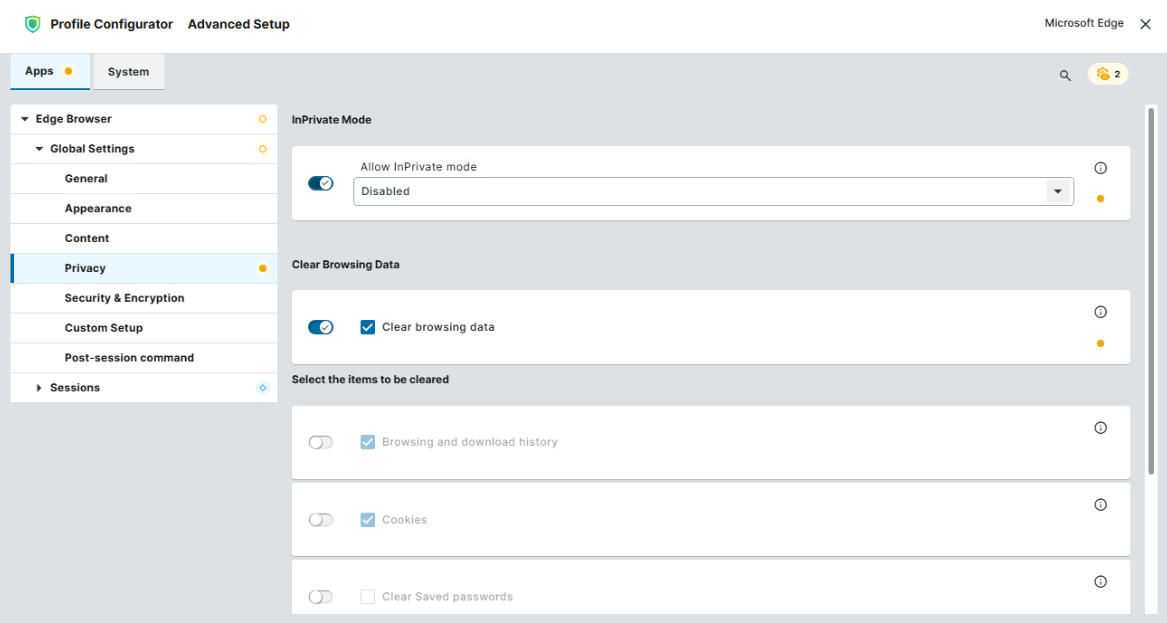Open the search magnifier icon

point(1065,75)
